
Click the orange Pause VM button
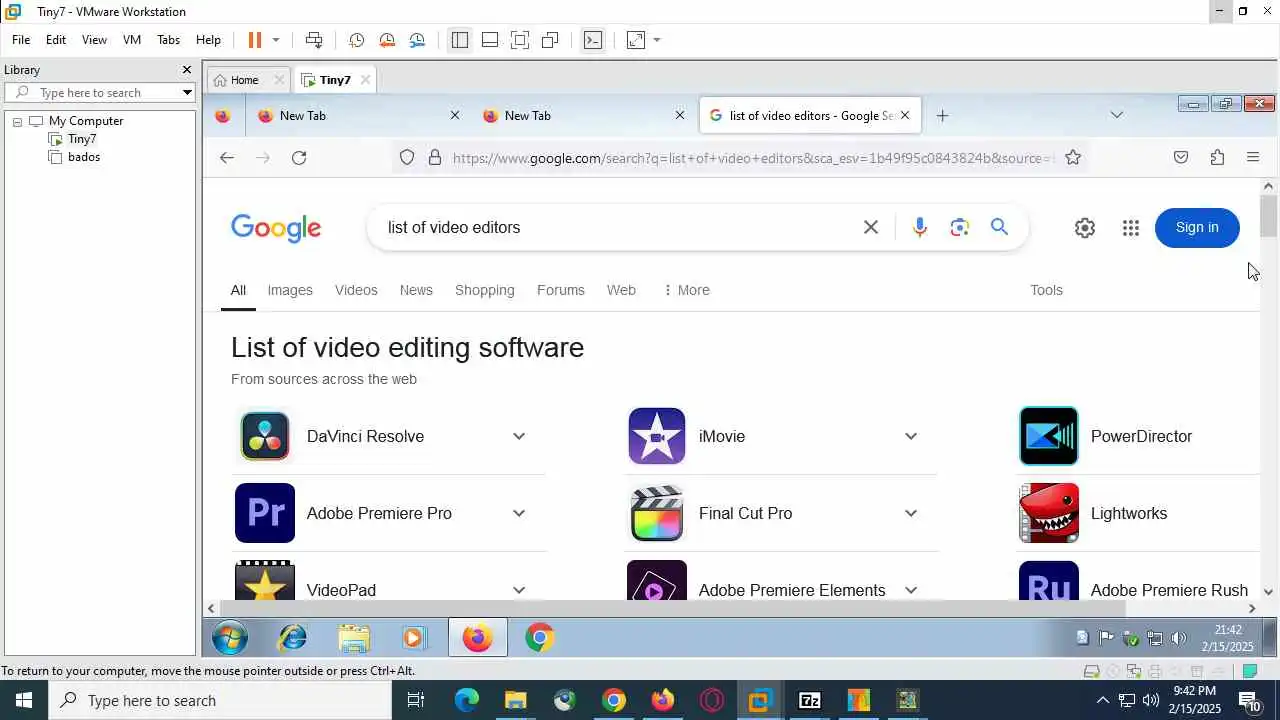tap(254, 40)
